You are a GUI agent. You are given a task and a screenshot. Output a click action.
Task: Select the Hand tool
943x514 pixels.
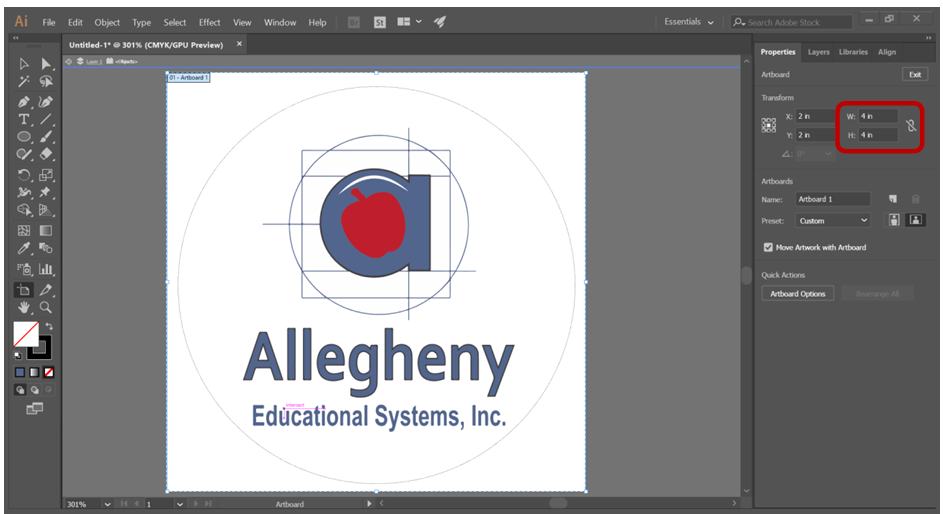coord(24,308)
